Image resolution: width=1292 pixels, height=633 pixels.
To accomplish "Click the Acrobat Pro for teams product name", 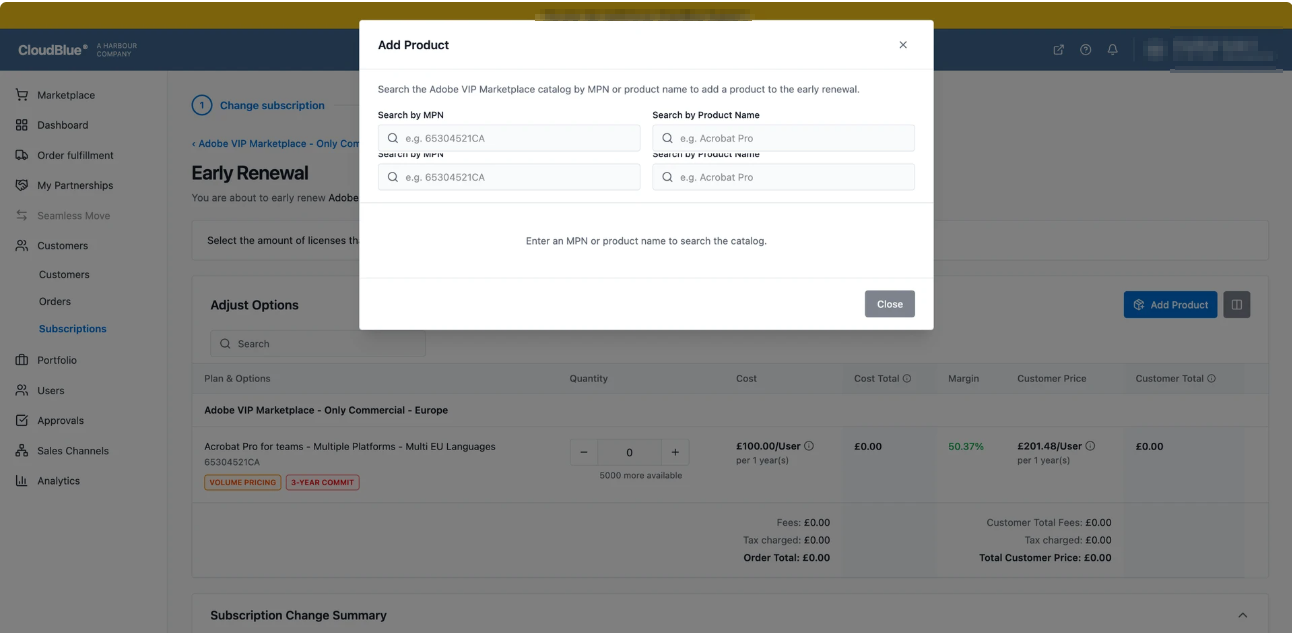I will click(x=350, y=446).
